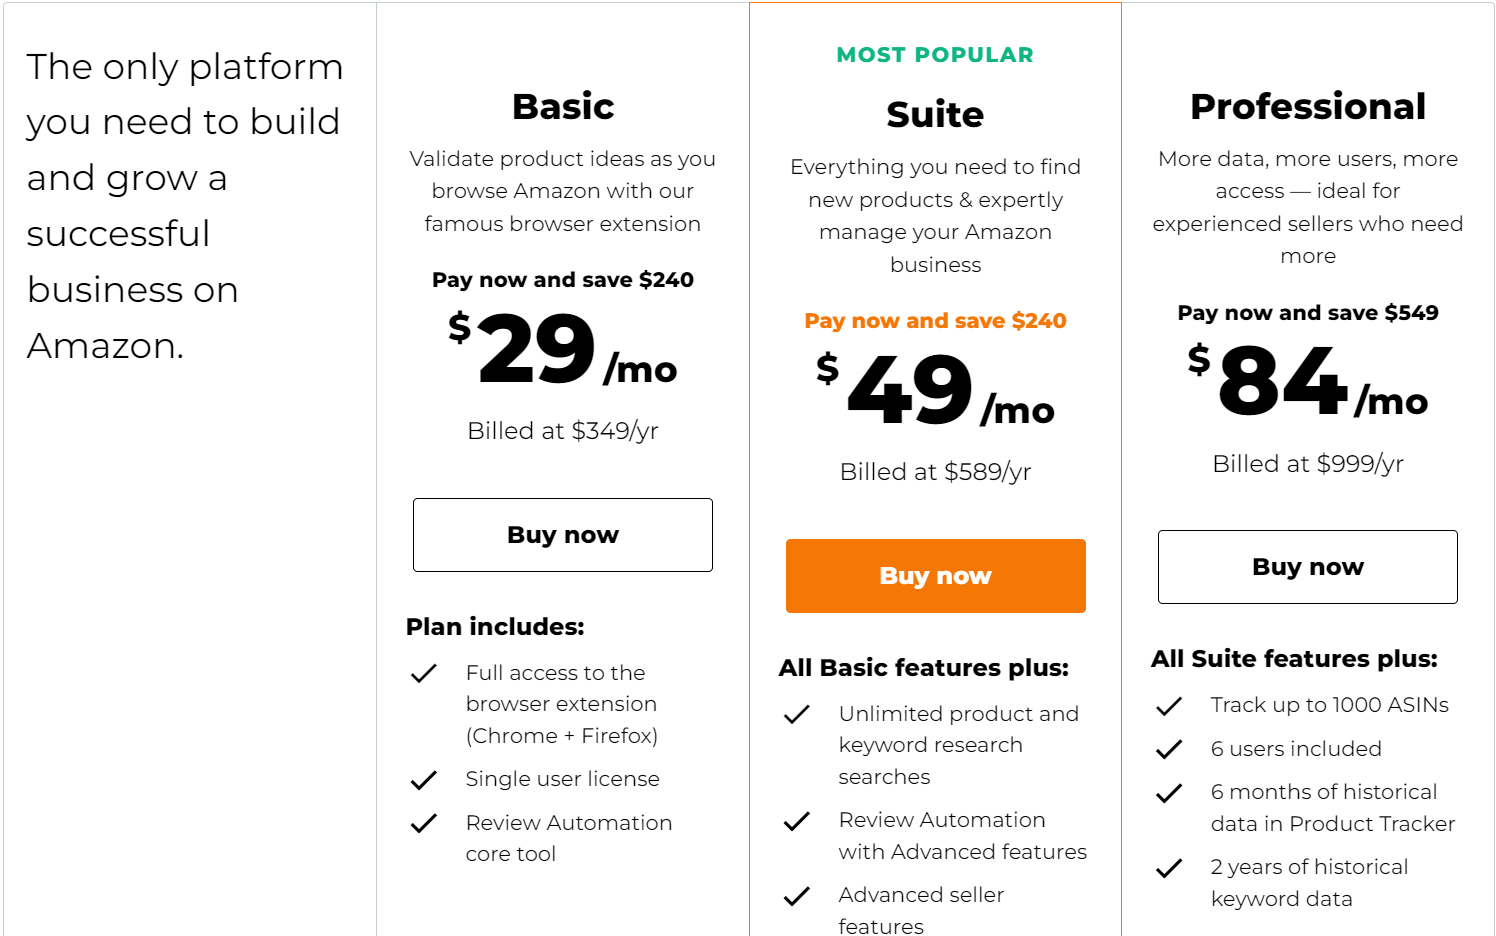Click the Suite plan heading
Viewport: 1496px width, 936px height.
(x=935, y=115)
